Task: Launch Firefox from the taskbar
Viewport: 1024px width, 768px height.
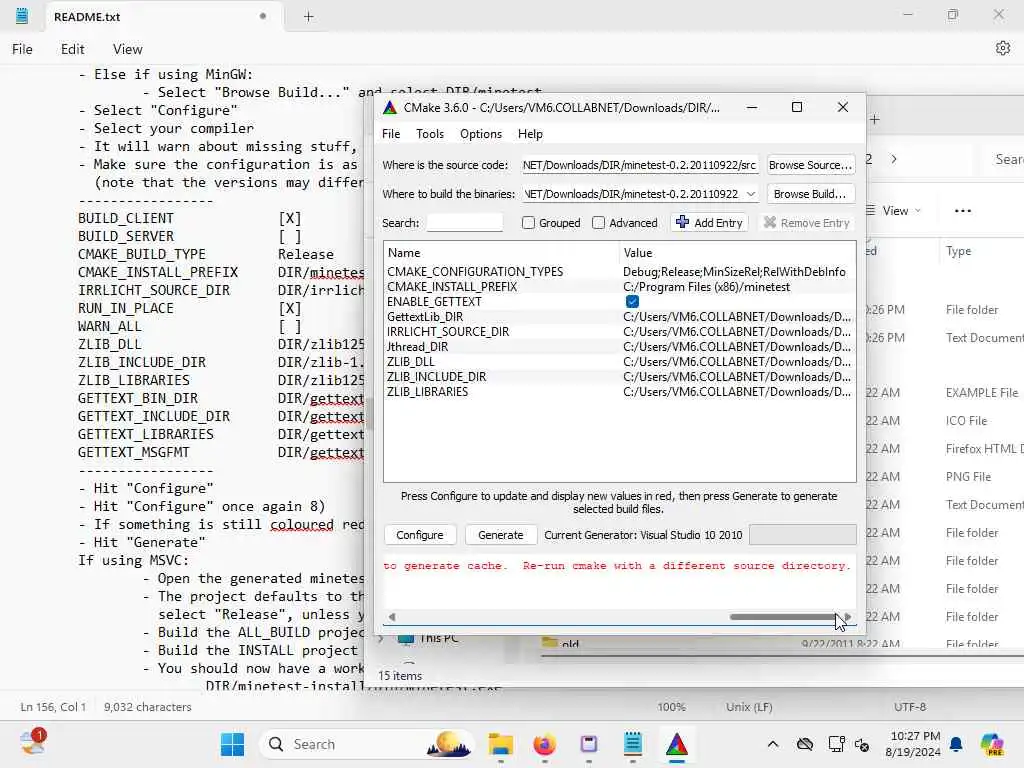Action: coord(545,744)
